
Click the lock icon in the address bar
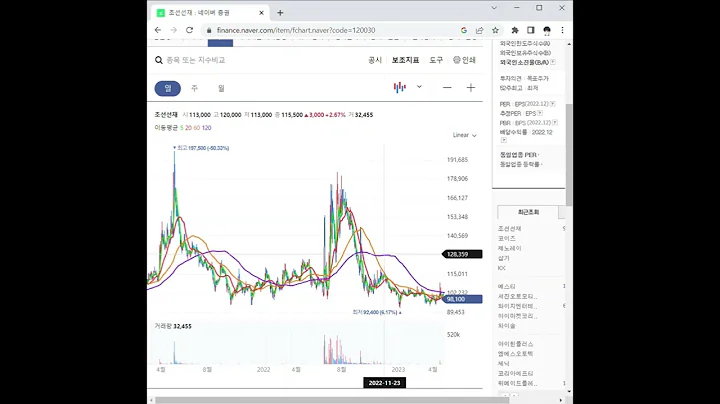209,30
